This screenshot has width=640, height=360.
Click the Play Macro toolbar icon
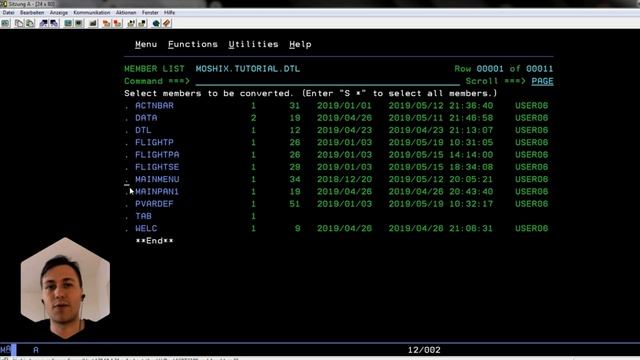pyautogui.click(x=131, y=23)
